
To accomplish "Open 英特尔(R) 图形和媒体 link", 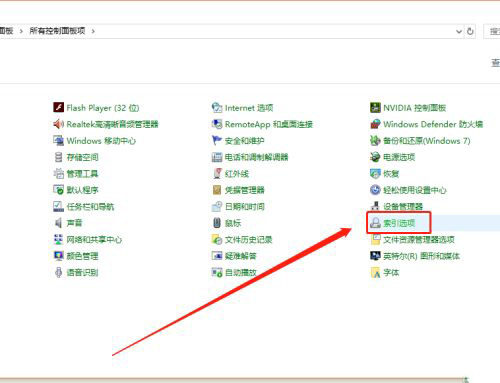I will pyautogui.click(x=421, y=256).
